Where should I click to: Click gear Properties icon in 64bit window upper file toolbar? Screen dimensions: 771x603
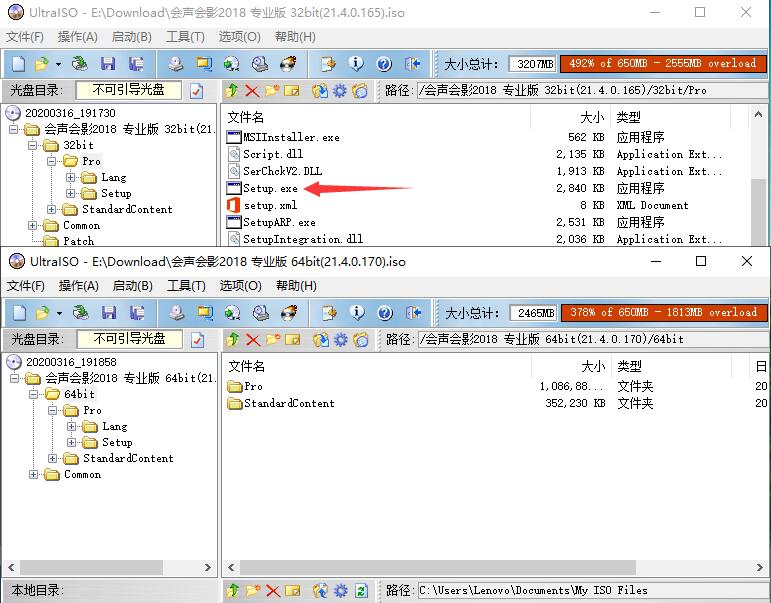pos(340,339)
